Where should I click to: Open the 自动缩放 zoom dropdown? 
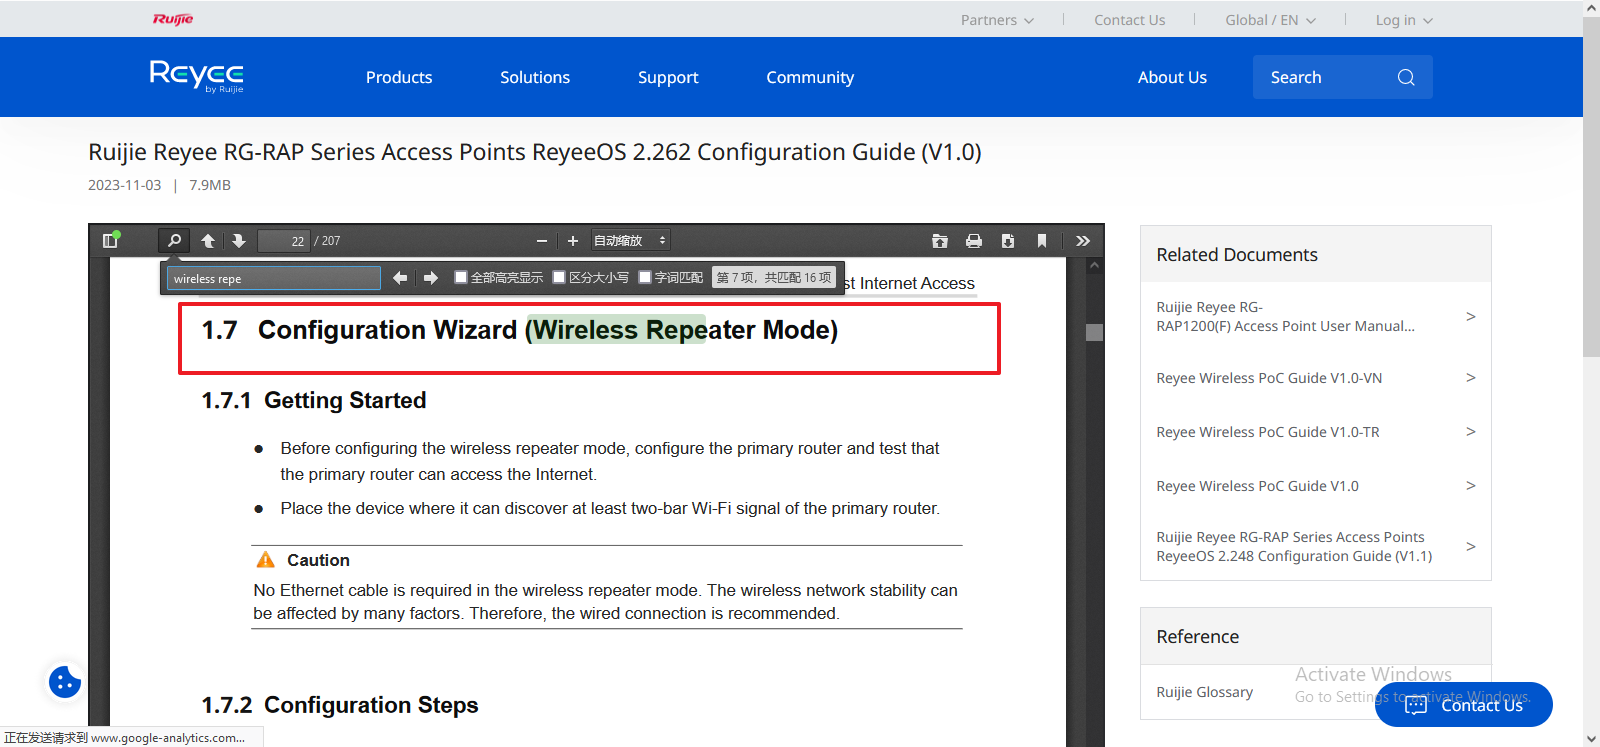(630, 241)
